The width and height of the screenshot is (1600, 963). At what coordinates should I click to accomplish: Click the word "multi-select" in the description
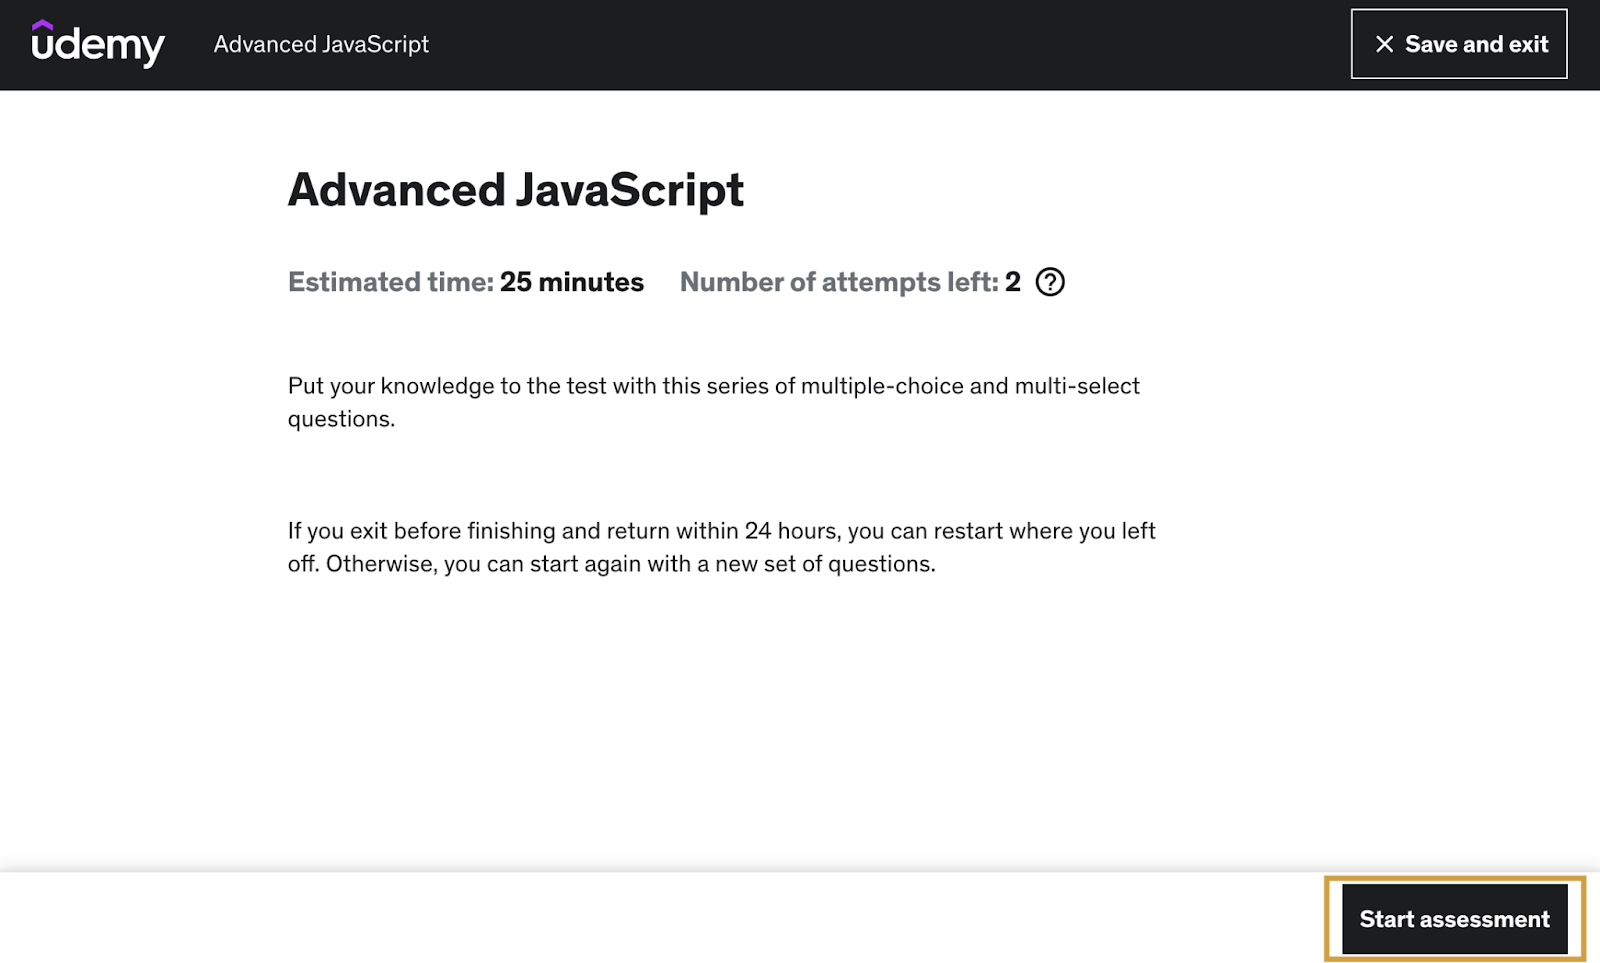tap(1076, 386)
